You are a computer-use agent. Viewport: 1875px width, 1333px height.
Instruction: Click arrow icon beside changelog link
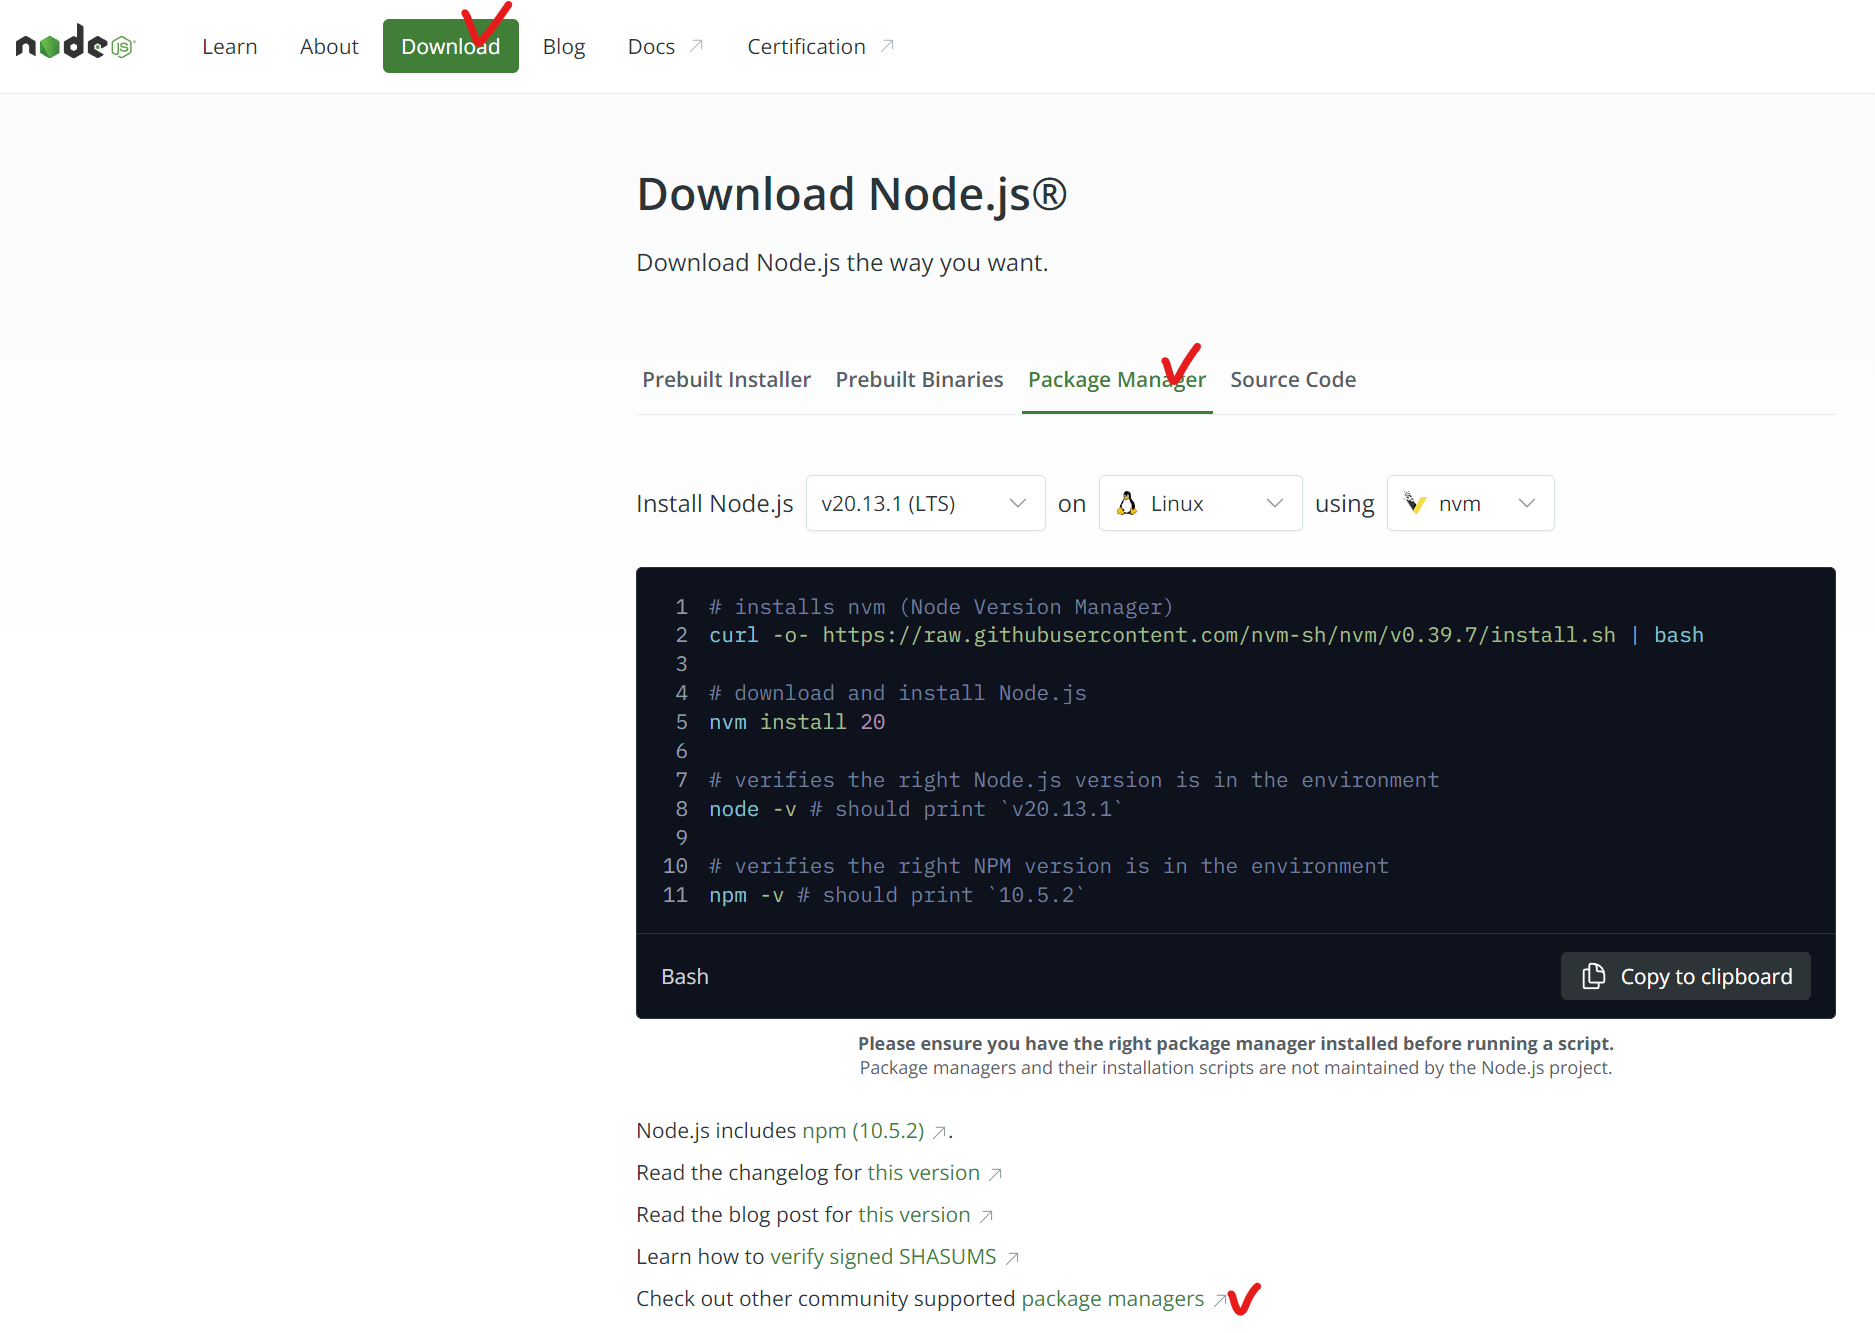pos(995,1174)
